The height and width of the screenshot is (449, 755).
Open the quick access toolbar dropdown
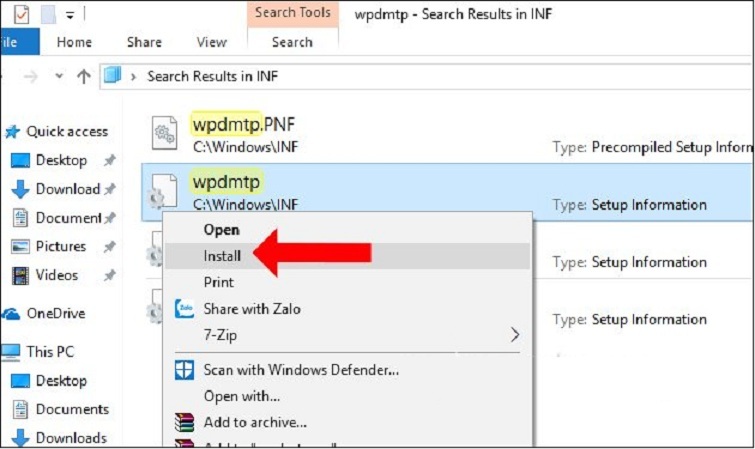[x=70, y=14]
